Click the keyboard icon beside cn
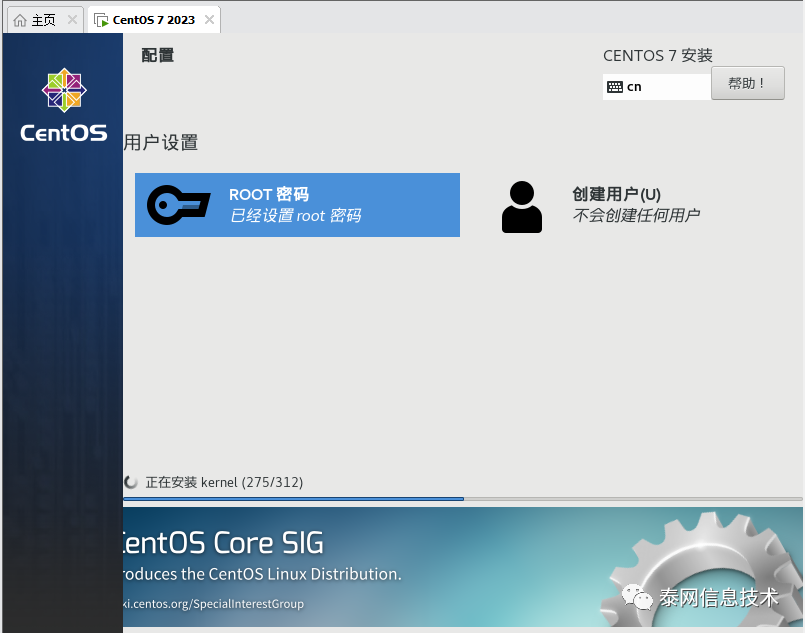 615,87
